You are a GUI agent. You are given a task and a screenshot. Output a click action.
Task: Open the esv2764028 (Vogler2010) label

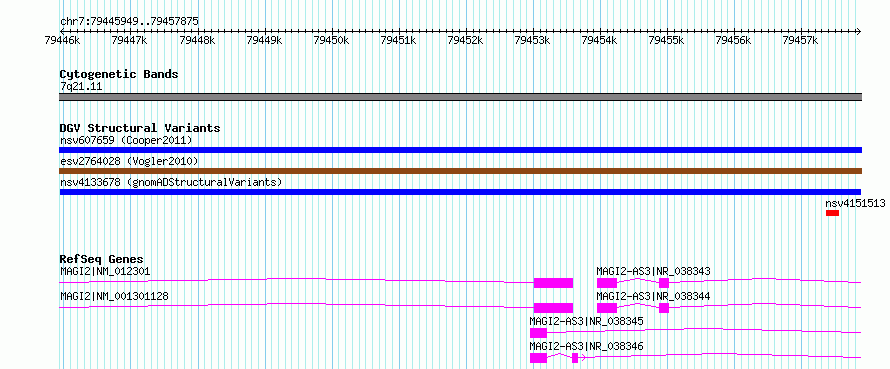(129, 162)
